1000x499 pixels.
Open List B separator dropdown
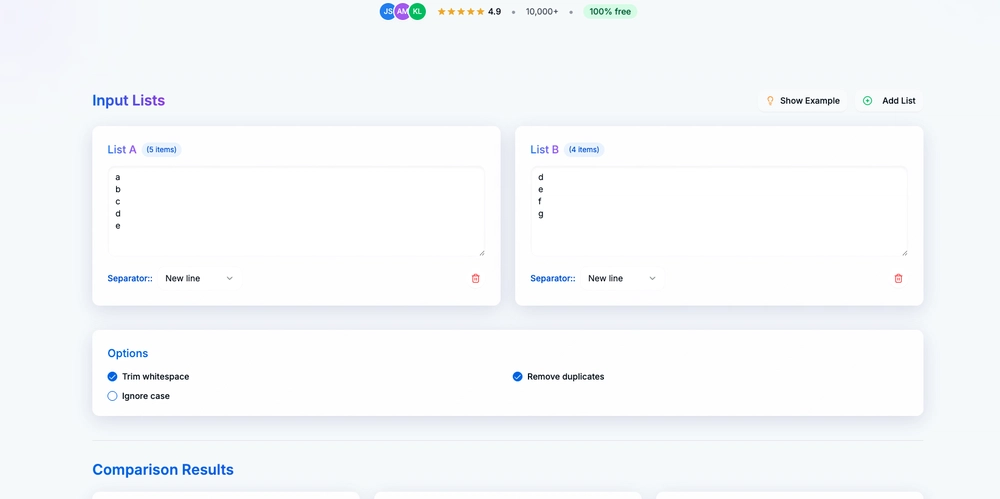(x=622, y=278)
